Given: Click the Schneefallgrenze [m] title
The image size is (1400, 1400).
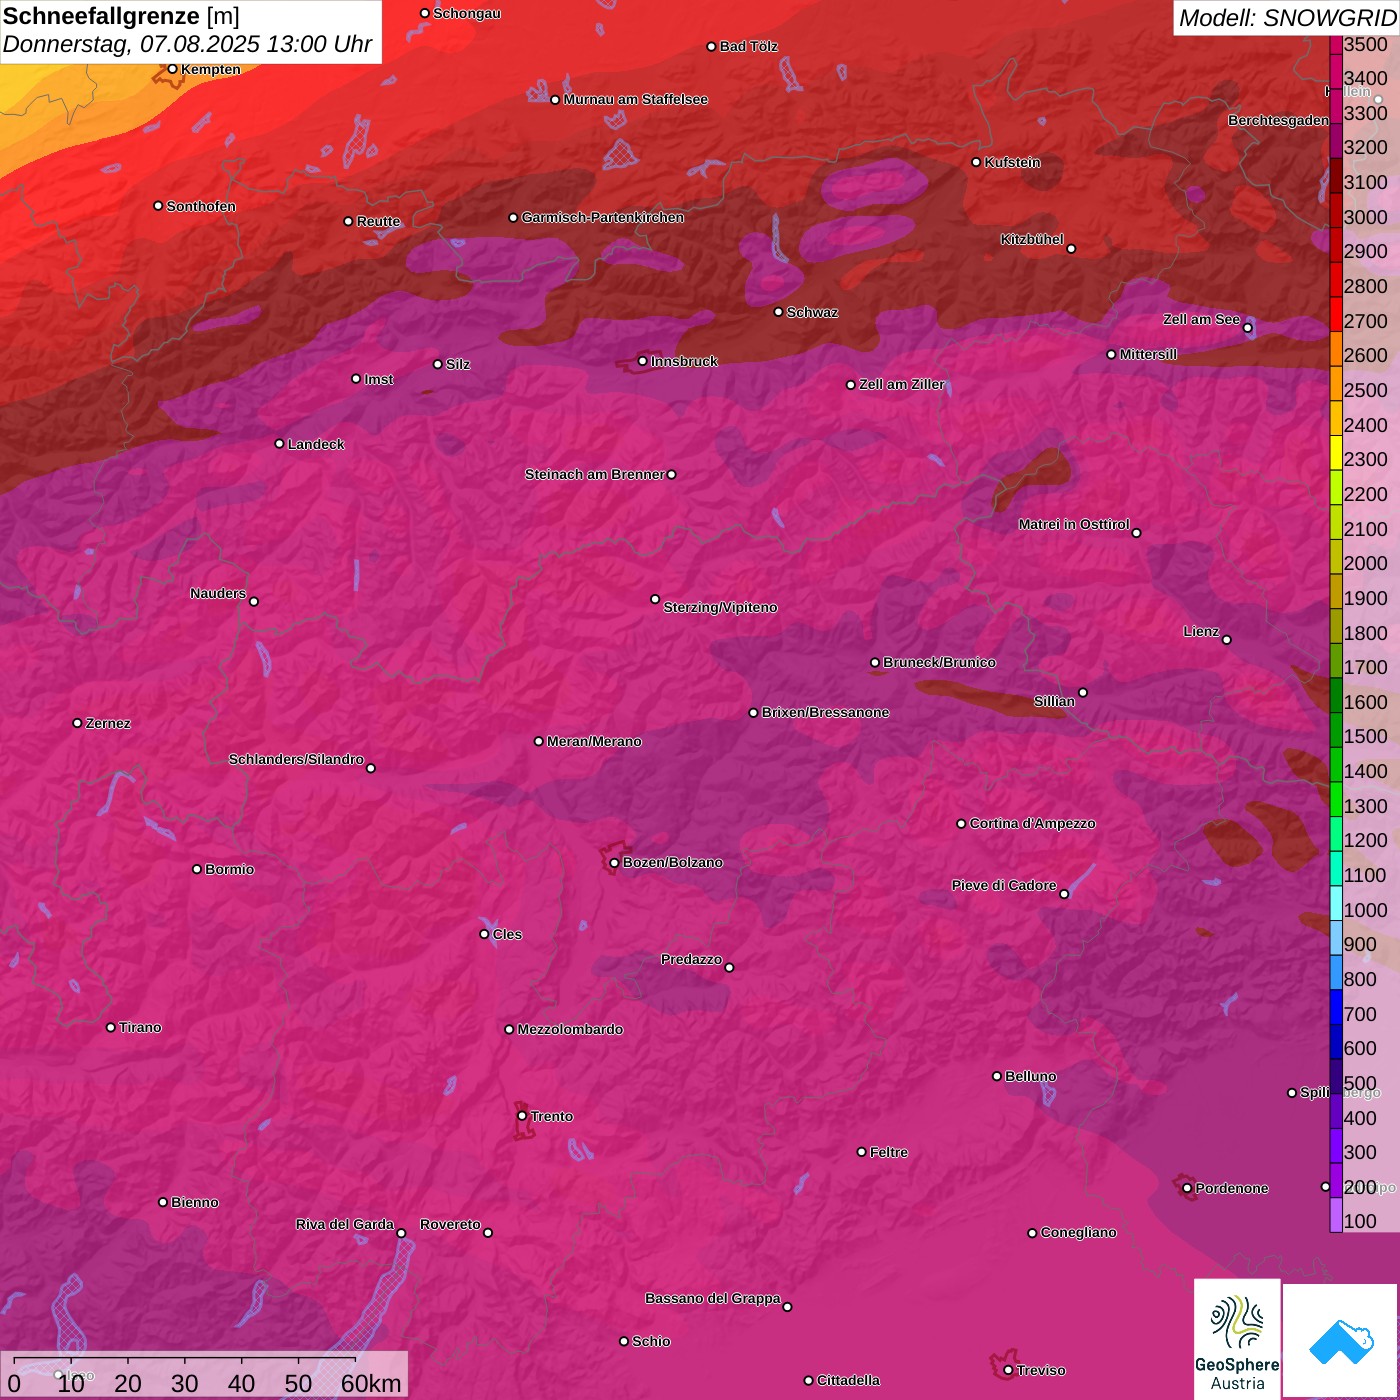Looking at the screenshot, I should coord(121,16).
